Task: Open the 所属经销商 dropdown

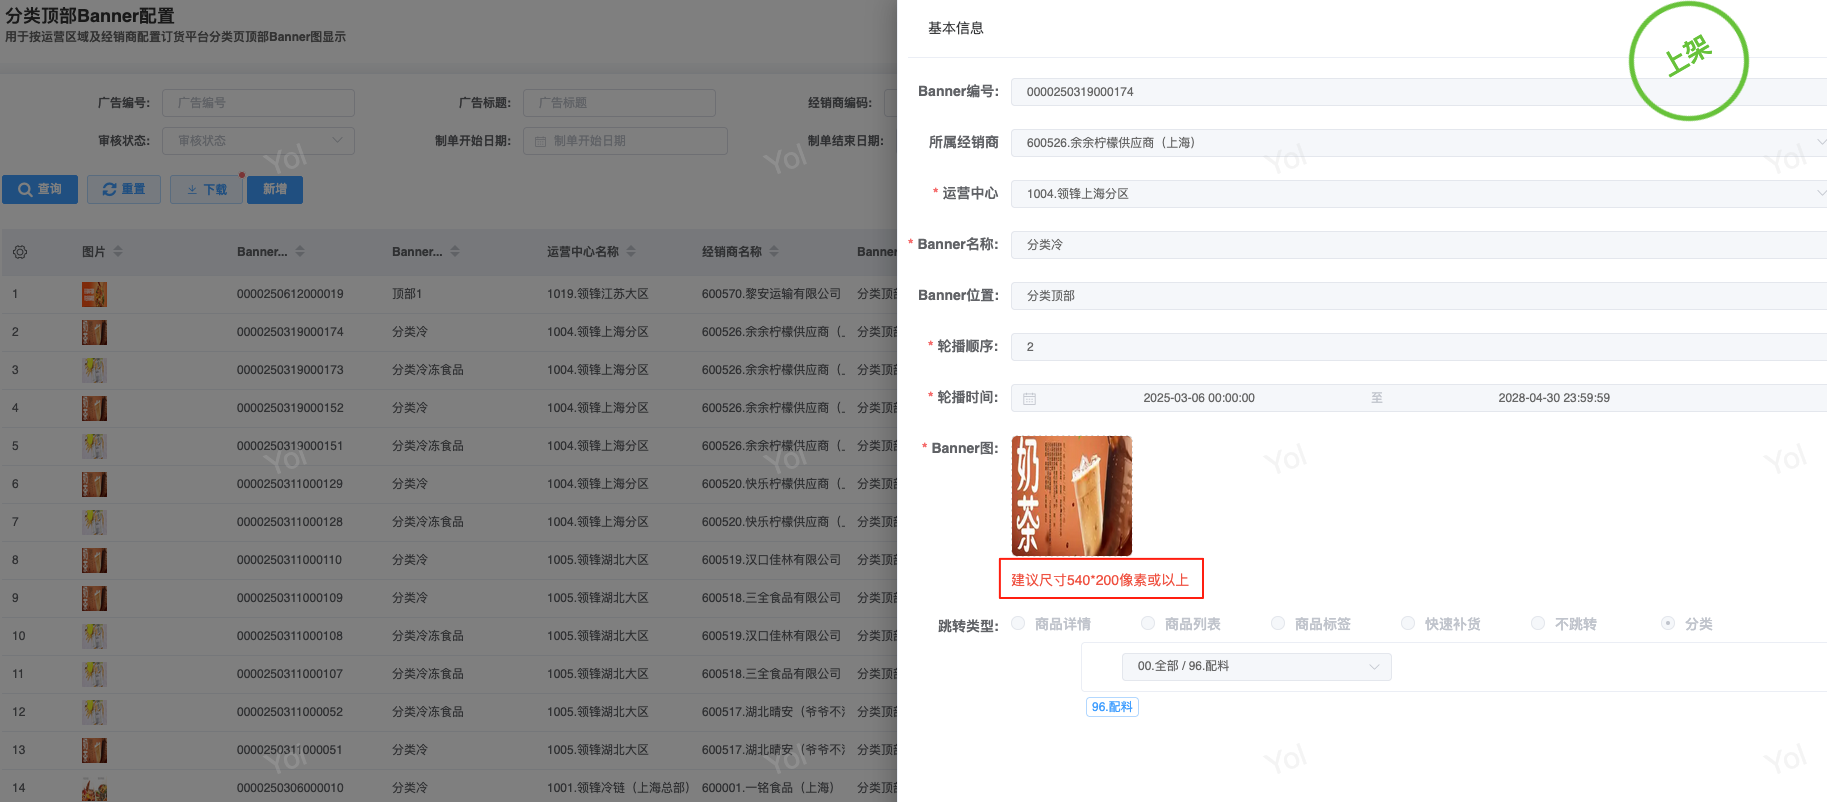Action: (x=1419, y=143)
